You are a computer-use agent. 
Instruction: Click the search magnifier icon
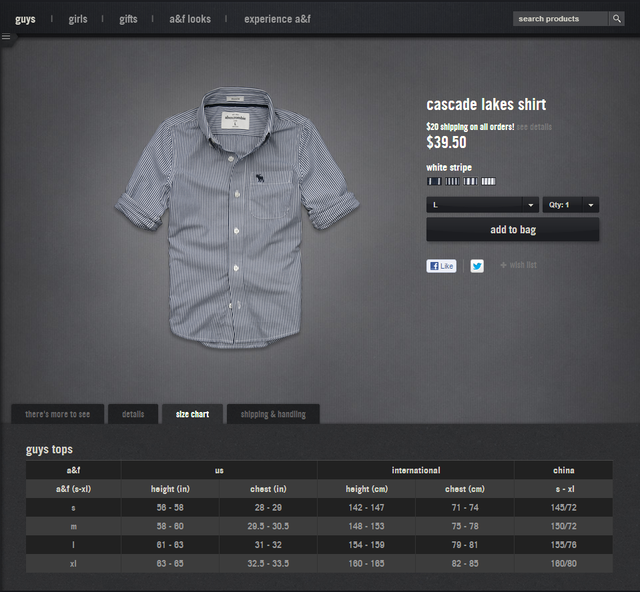click(x=616, y=19)
